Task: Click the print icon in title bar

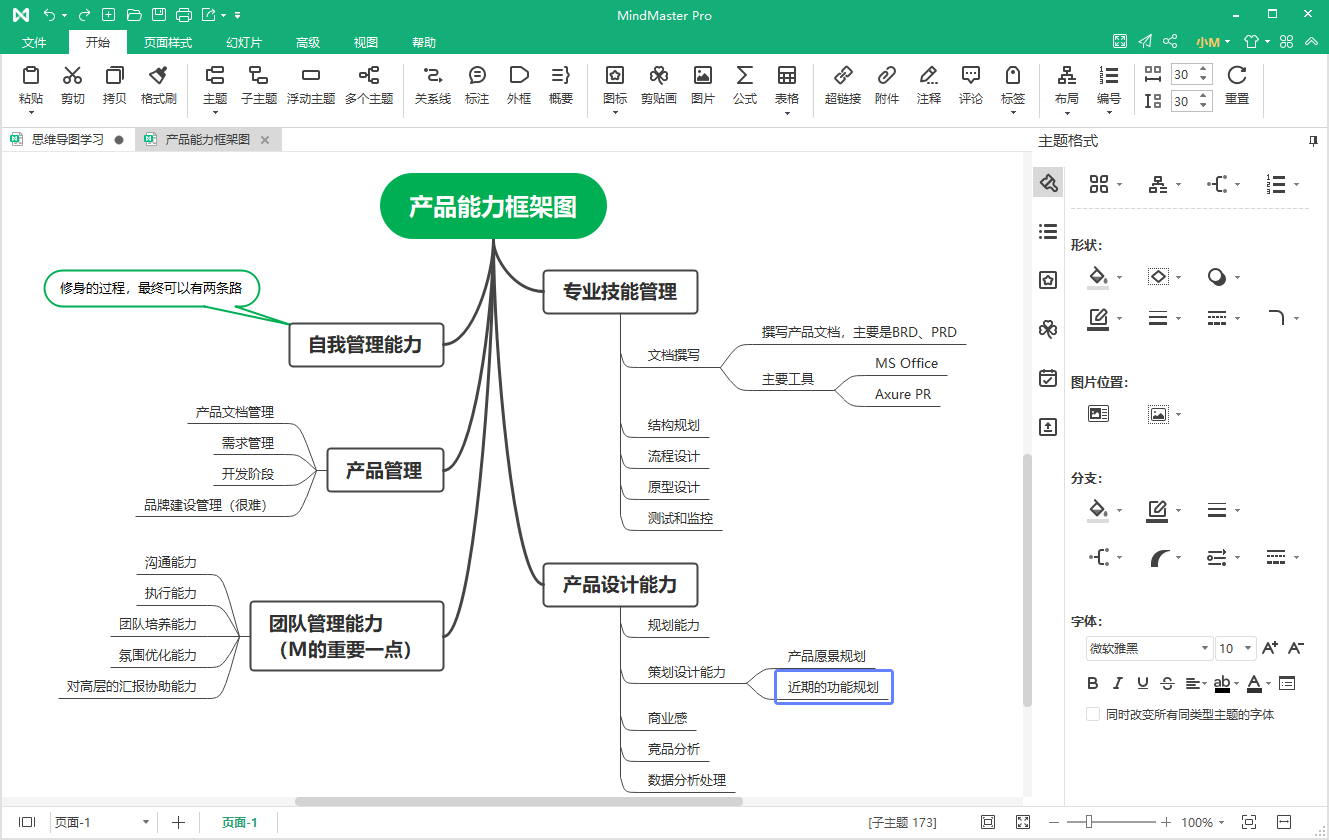Action: tap(183, 15)
